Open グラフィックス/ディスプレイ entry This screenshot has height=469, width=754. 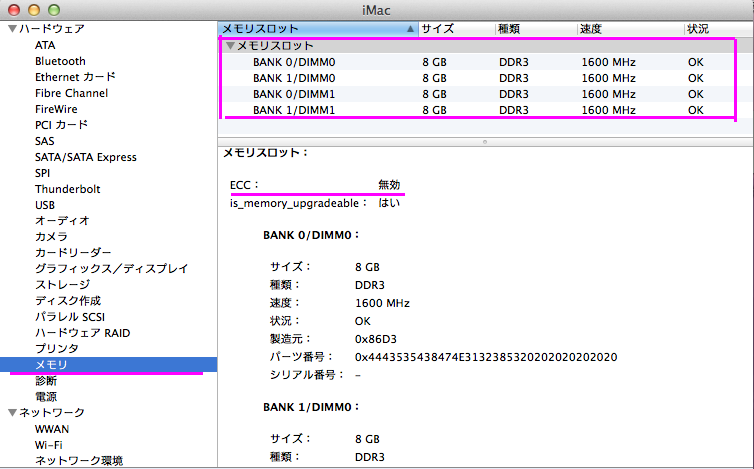point(111,269)
